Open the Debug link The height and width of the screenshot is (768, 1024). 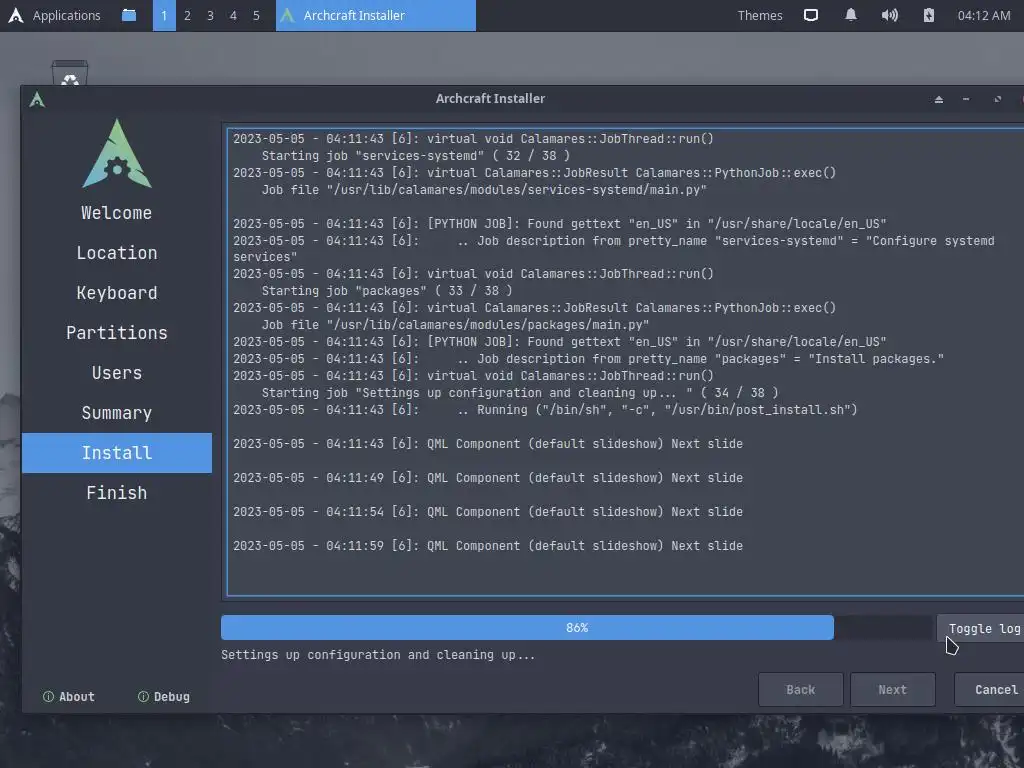[164, 697]
